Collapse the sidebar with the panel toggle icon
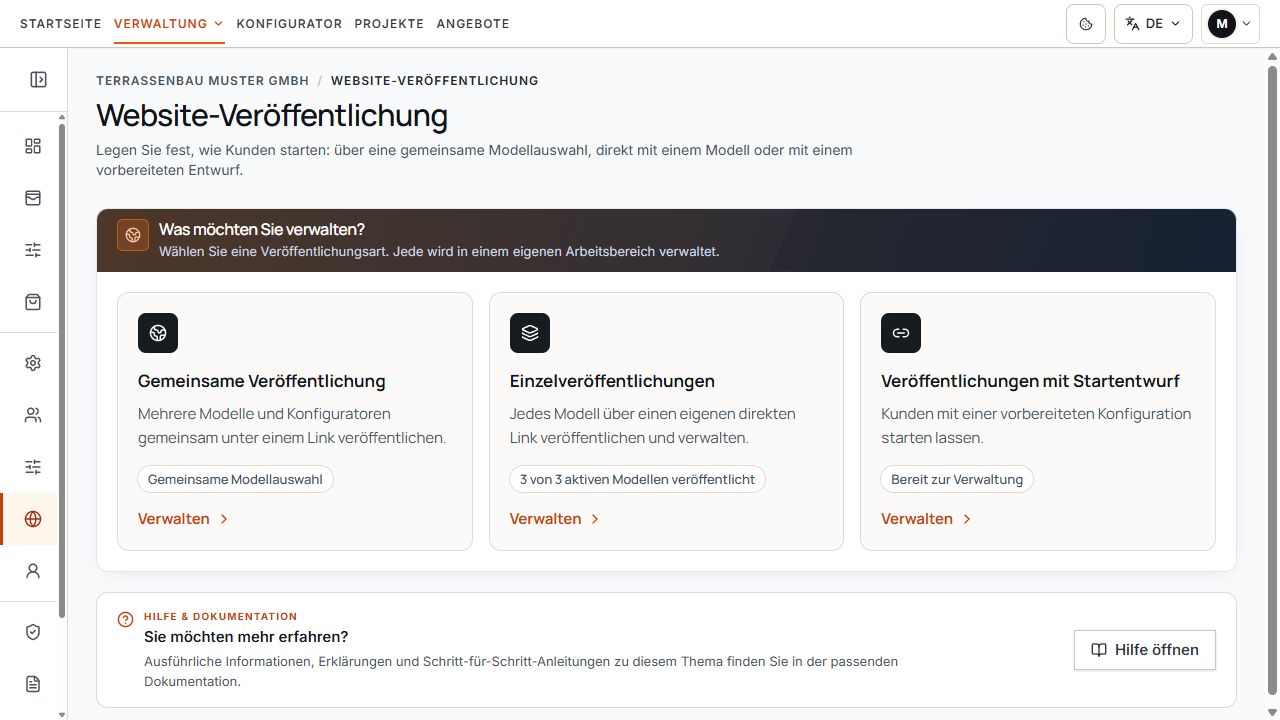 click(x=38, y=79)
